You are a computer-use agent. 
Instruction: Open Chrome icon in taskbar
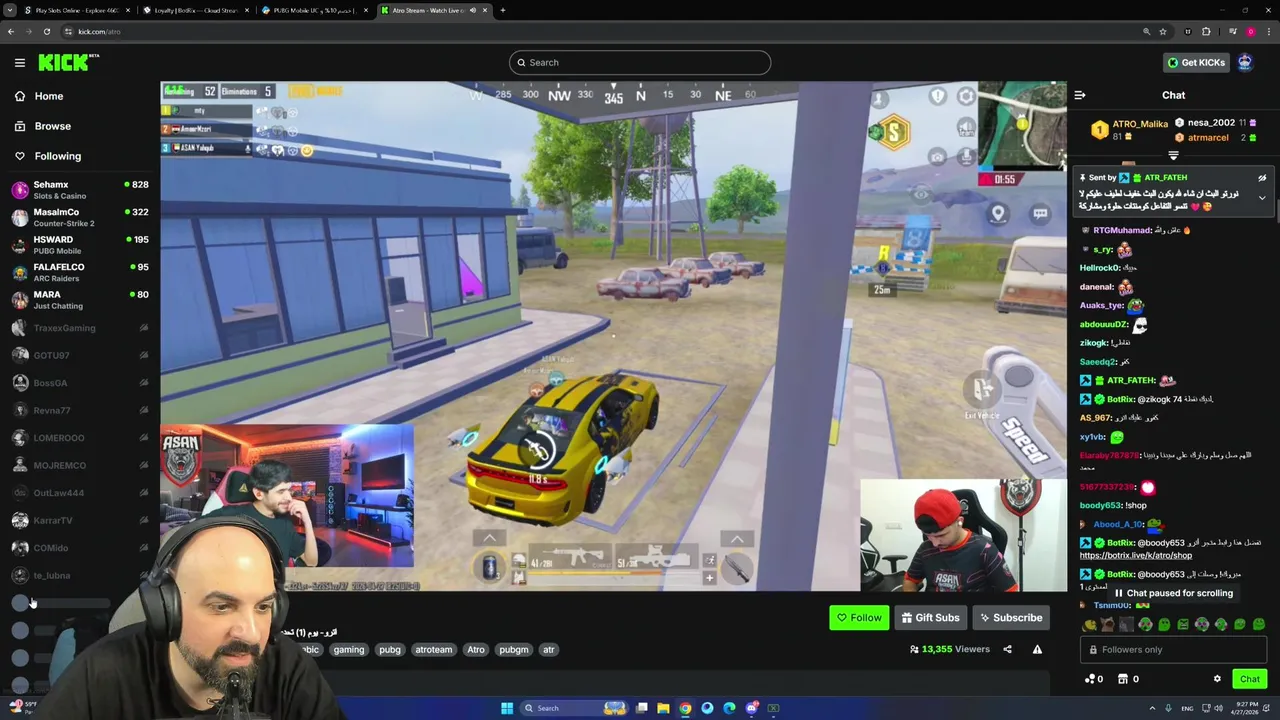[x=685, y=708]
